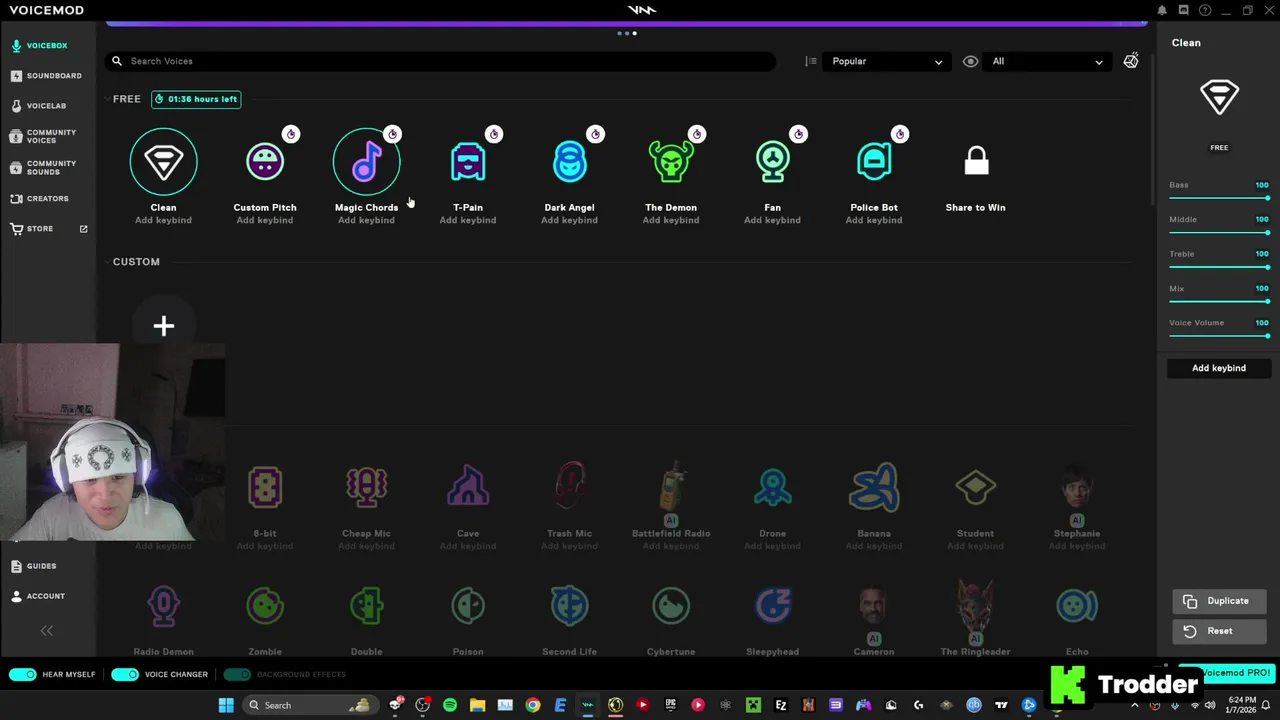Collapse the CUSTOM voices section
This screenshot has height=720, width=1280.
tap(106, 262)
